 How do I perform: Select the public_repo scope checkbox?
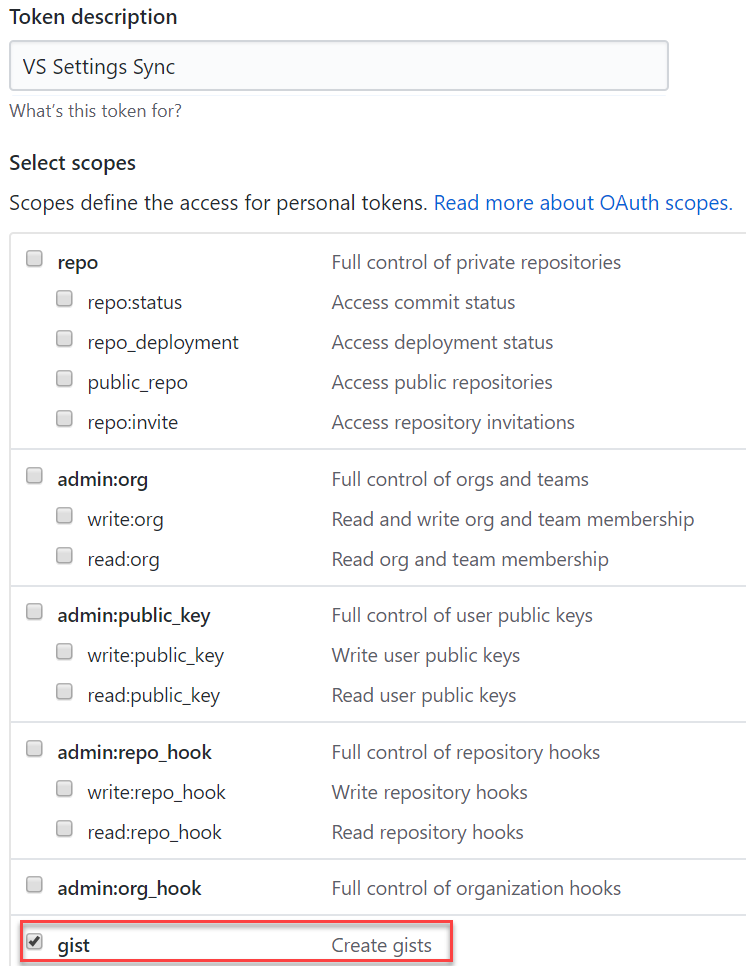(x=64, y=378)
